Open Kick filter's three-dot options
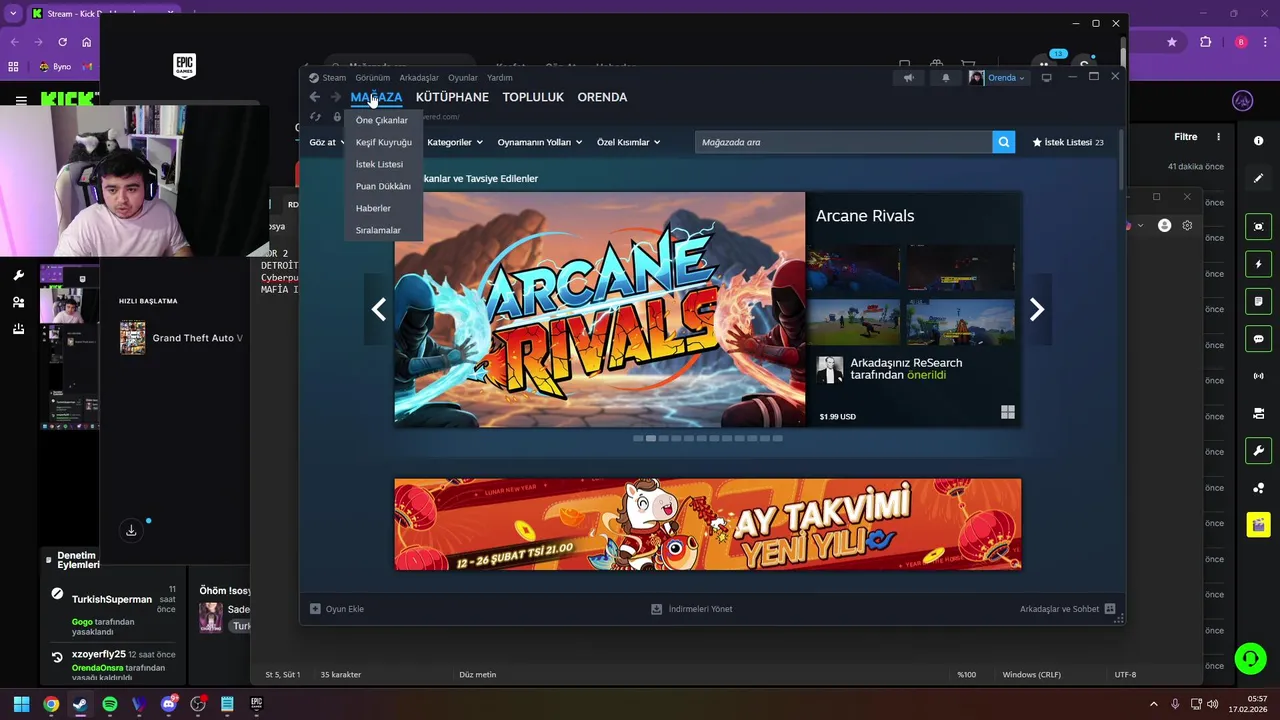Screen dimensions: 1280x720 (x=1218, y=137)
